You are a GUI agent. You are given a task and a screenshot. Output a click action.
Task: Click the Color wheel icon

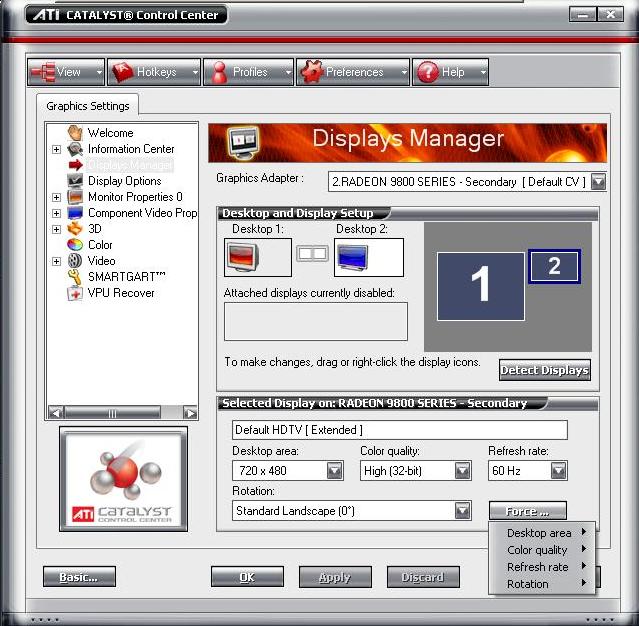click(75, 245)
